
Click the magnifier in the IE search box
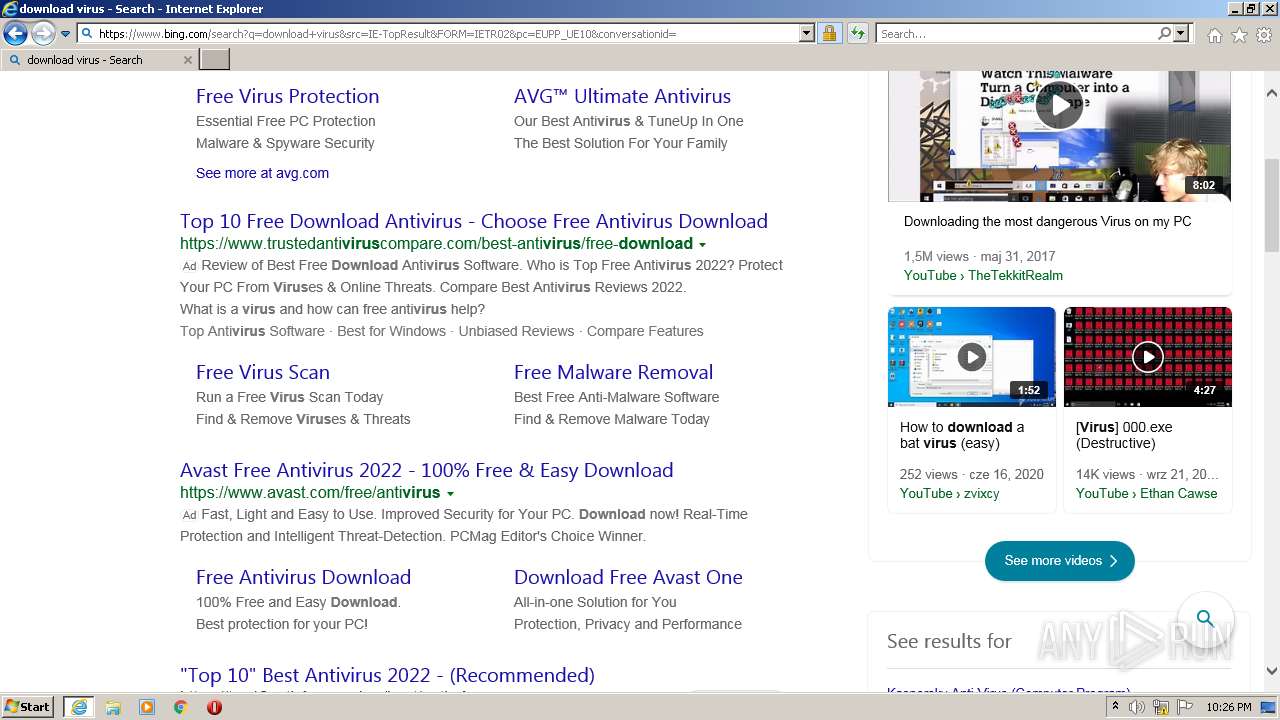(x=1164, y=34)
